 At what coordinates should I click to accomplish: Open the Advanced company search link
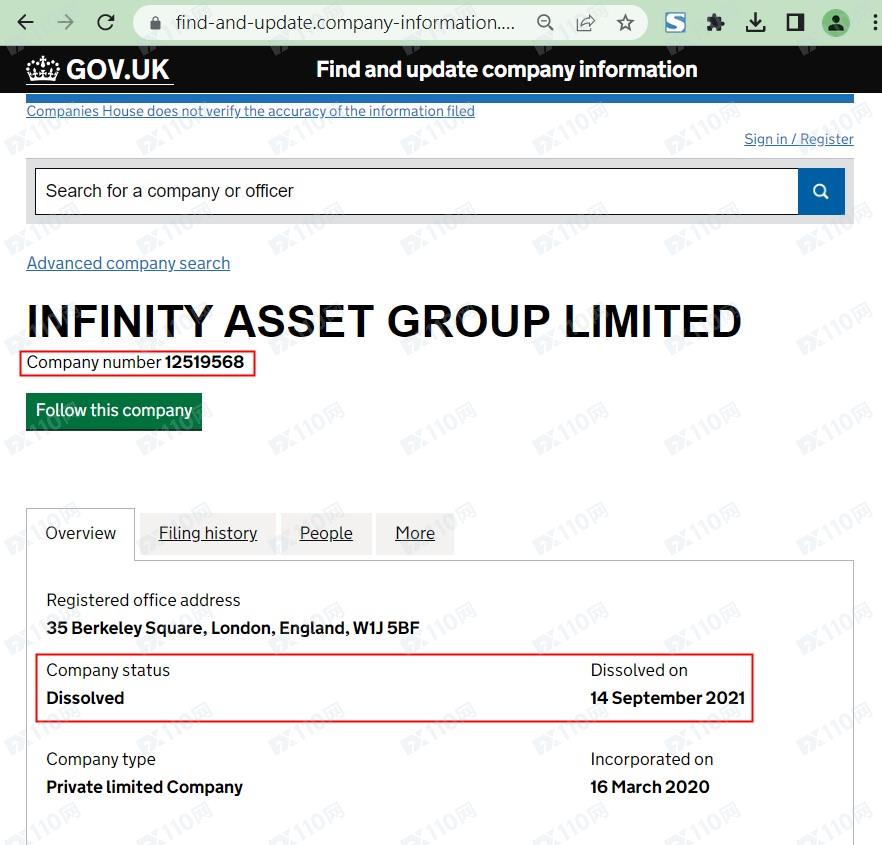pyautogui.click(x=128, y=263)
